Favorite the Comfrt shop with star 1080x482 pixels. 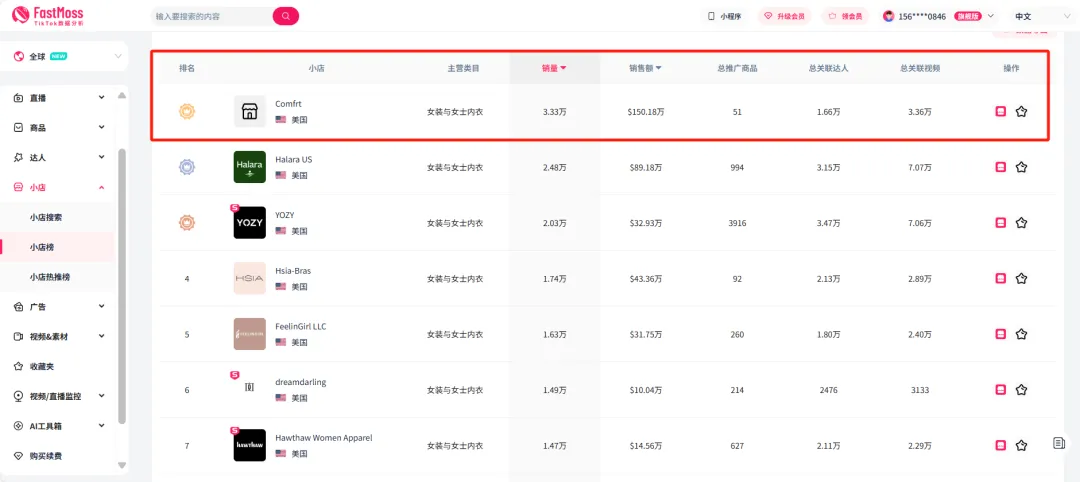1021,112
